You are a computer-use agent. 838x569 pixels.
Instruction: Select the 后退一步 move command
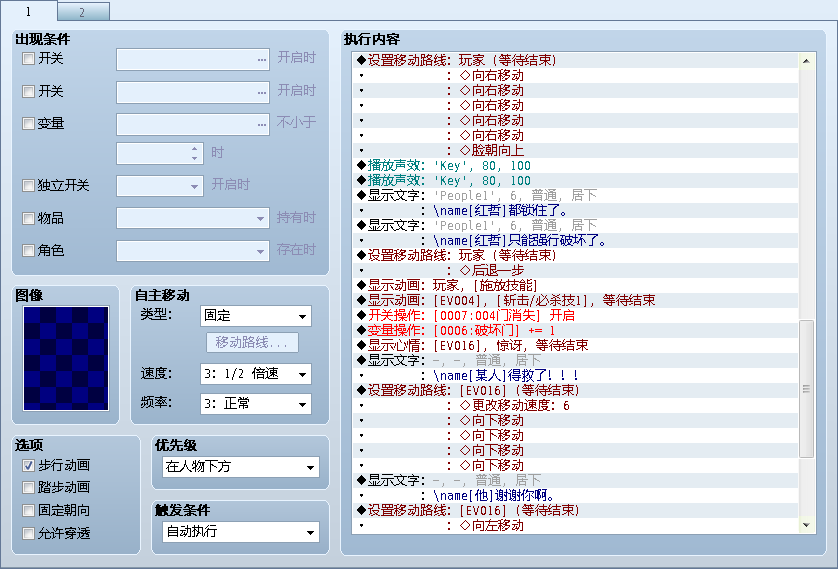[575, 270]
